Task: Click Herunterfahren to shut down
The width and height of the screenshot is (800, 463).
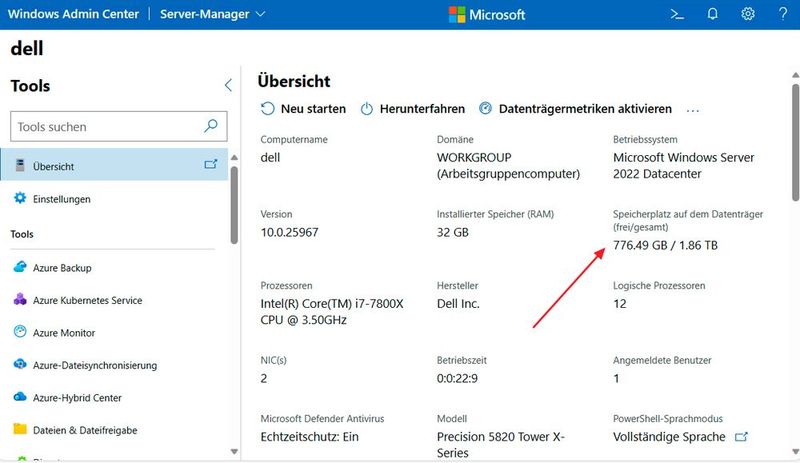Action: (x=413, y=109)
